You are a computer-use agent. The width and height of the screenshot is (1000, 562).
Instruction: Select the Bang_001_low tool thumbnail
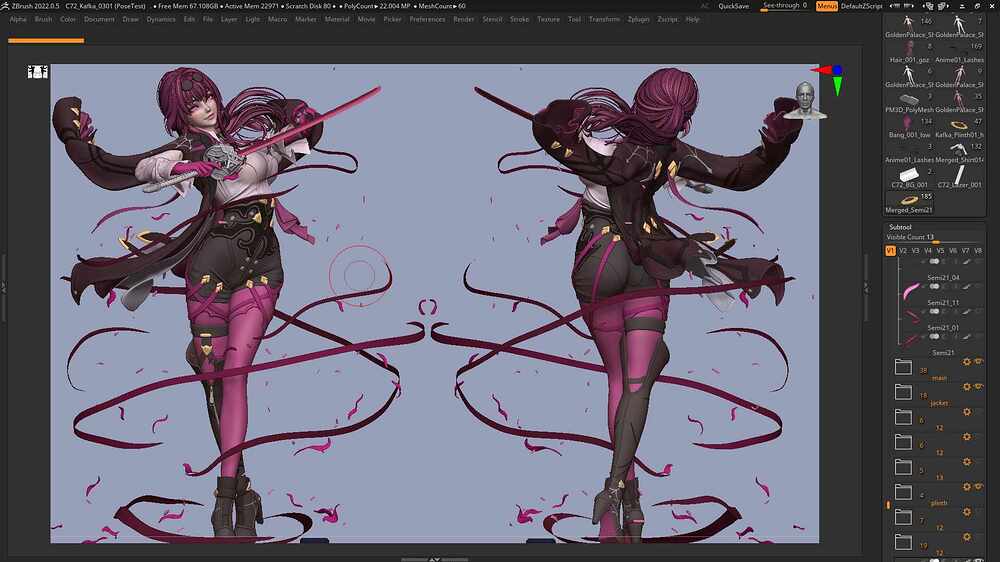[x=909, y=122]
